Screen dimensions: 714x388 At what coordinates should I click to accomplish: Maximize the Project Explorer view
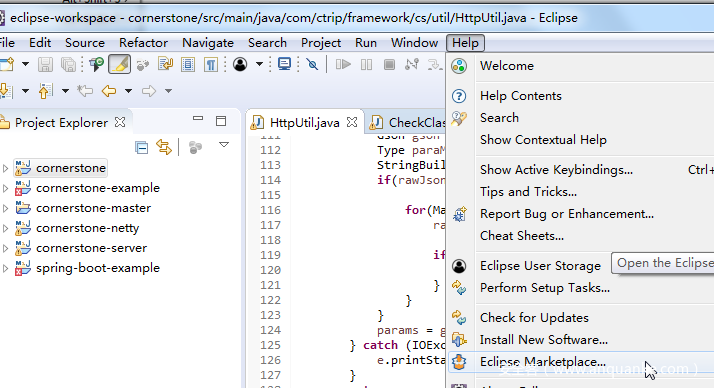221,121
